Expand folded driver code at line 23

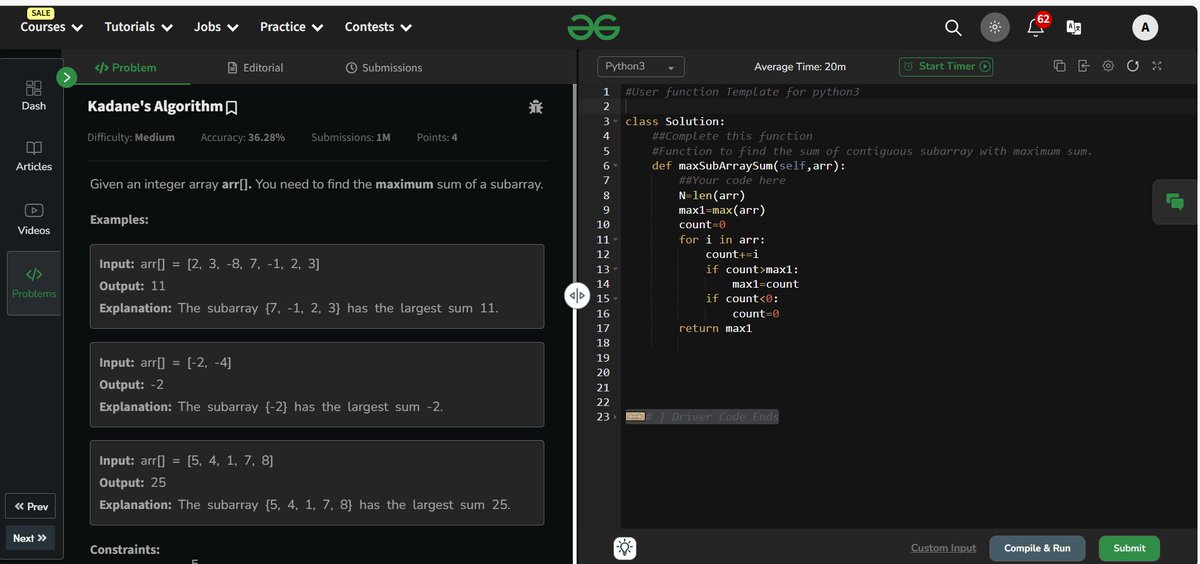(x=616, y=417)
